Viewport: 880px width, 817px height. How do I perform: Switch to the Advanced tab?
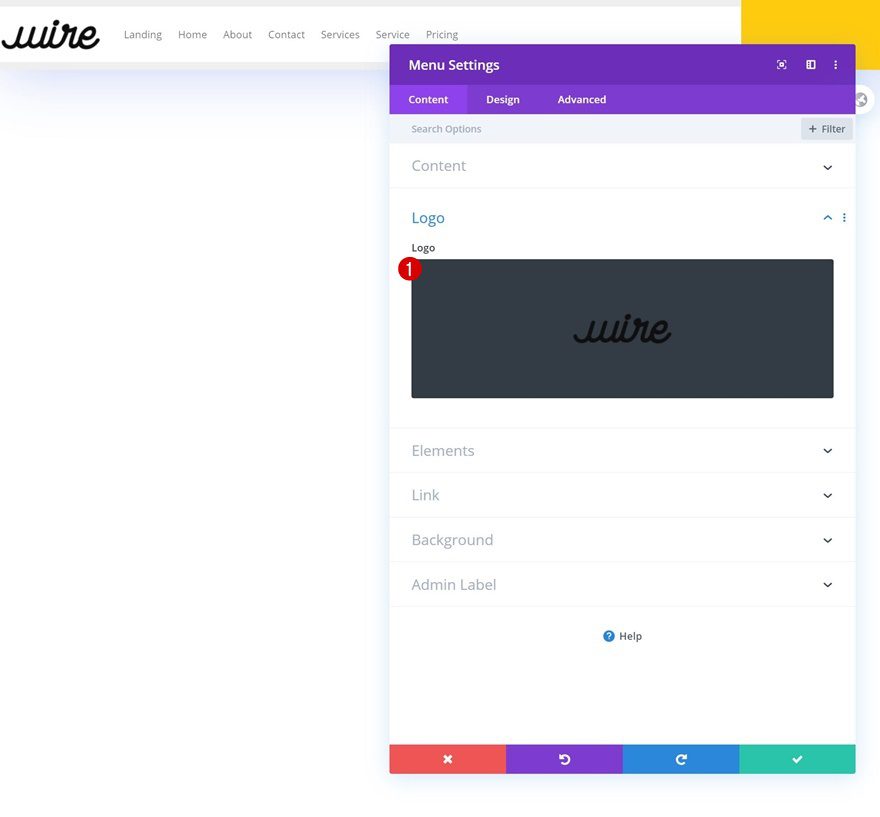coord(581,99)
